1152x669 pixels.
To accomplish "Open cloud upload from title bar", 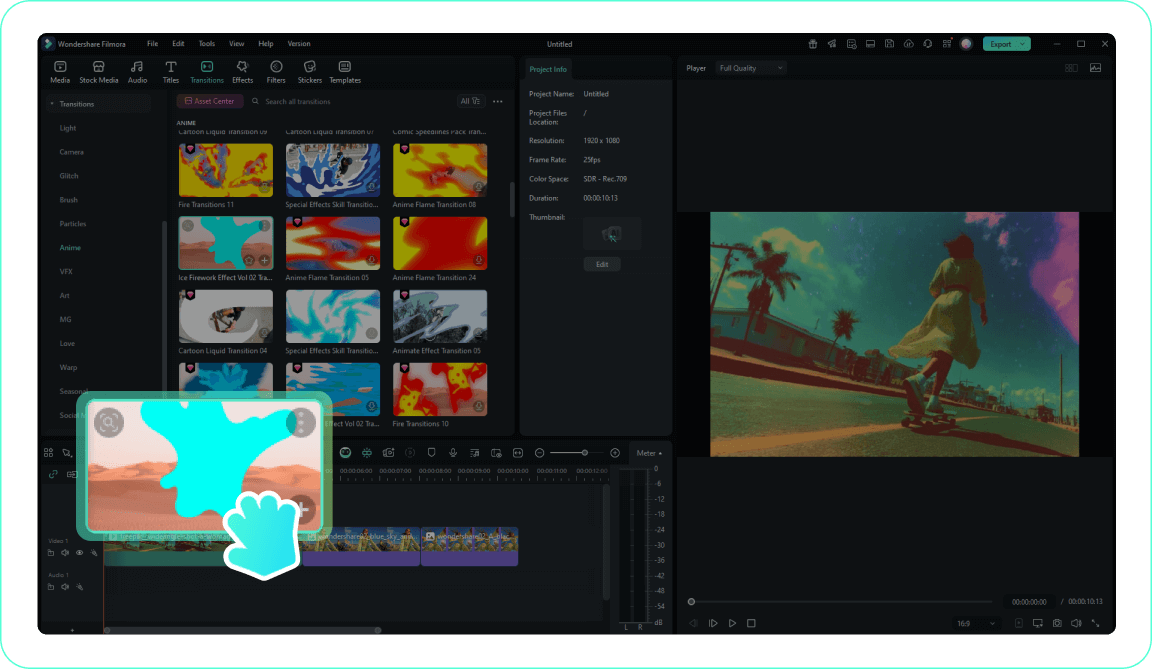I will coord(909,44).
